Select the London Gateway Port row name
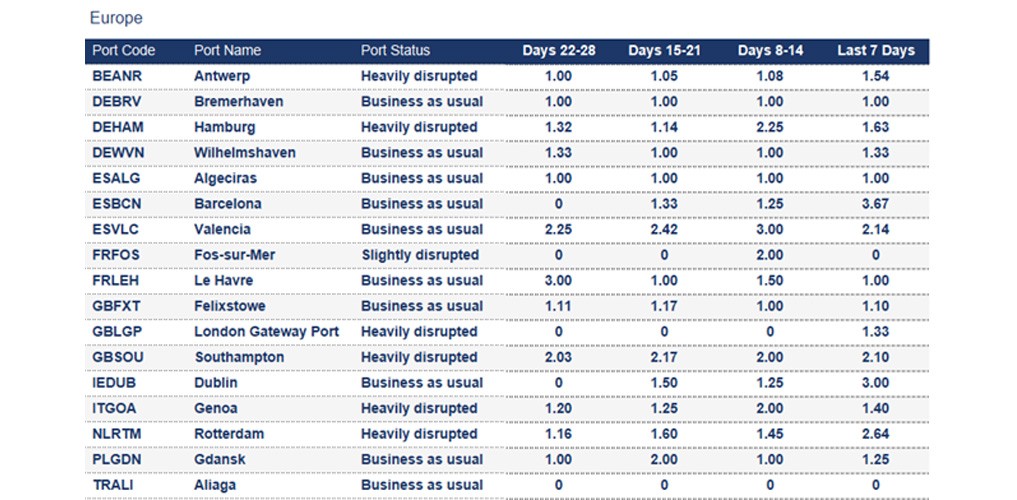This screenshot has width=1017, height=500. (x=266, y=332)
